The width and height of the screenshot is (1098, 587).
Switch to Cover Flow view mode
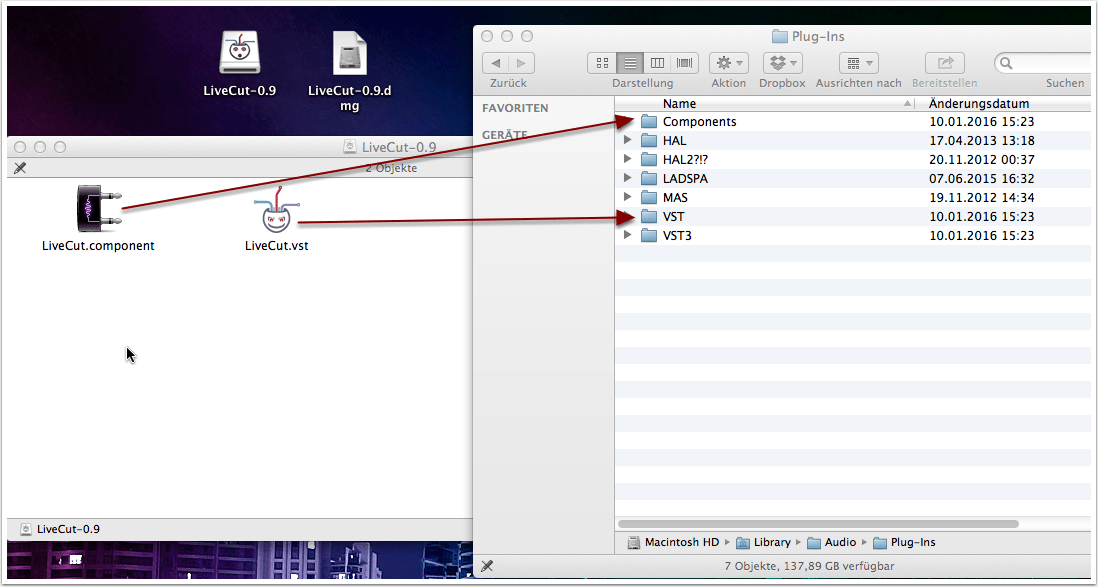684,63
